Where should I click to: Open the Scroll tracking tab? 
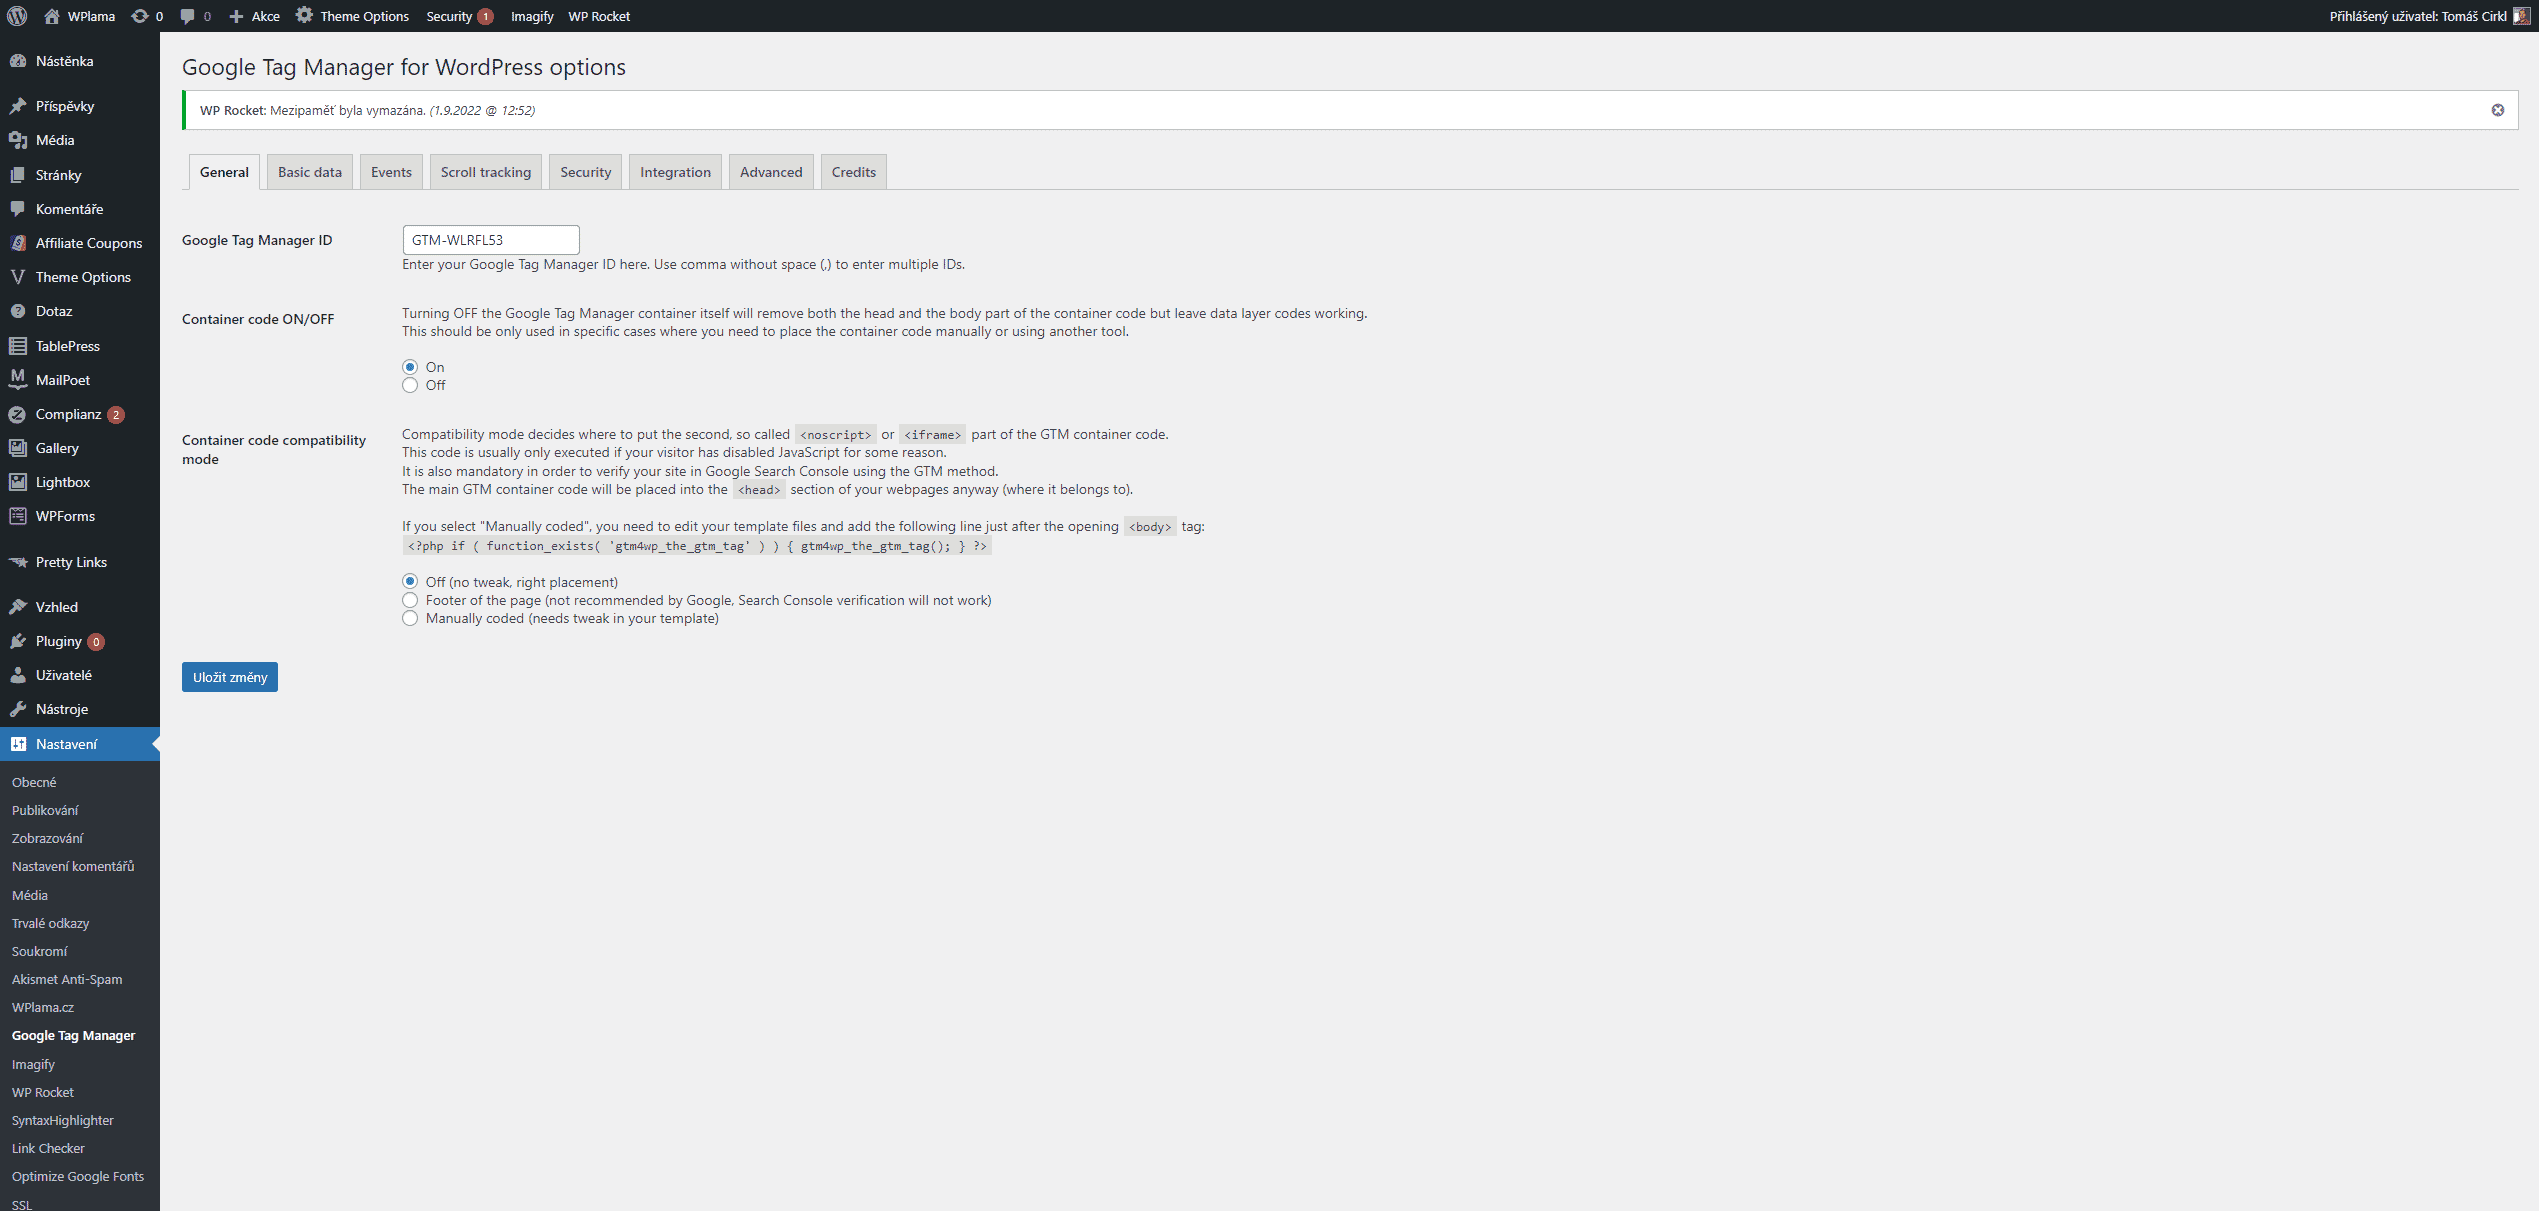[486, 172]
